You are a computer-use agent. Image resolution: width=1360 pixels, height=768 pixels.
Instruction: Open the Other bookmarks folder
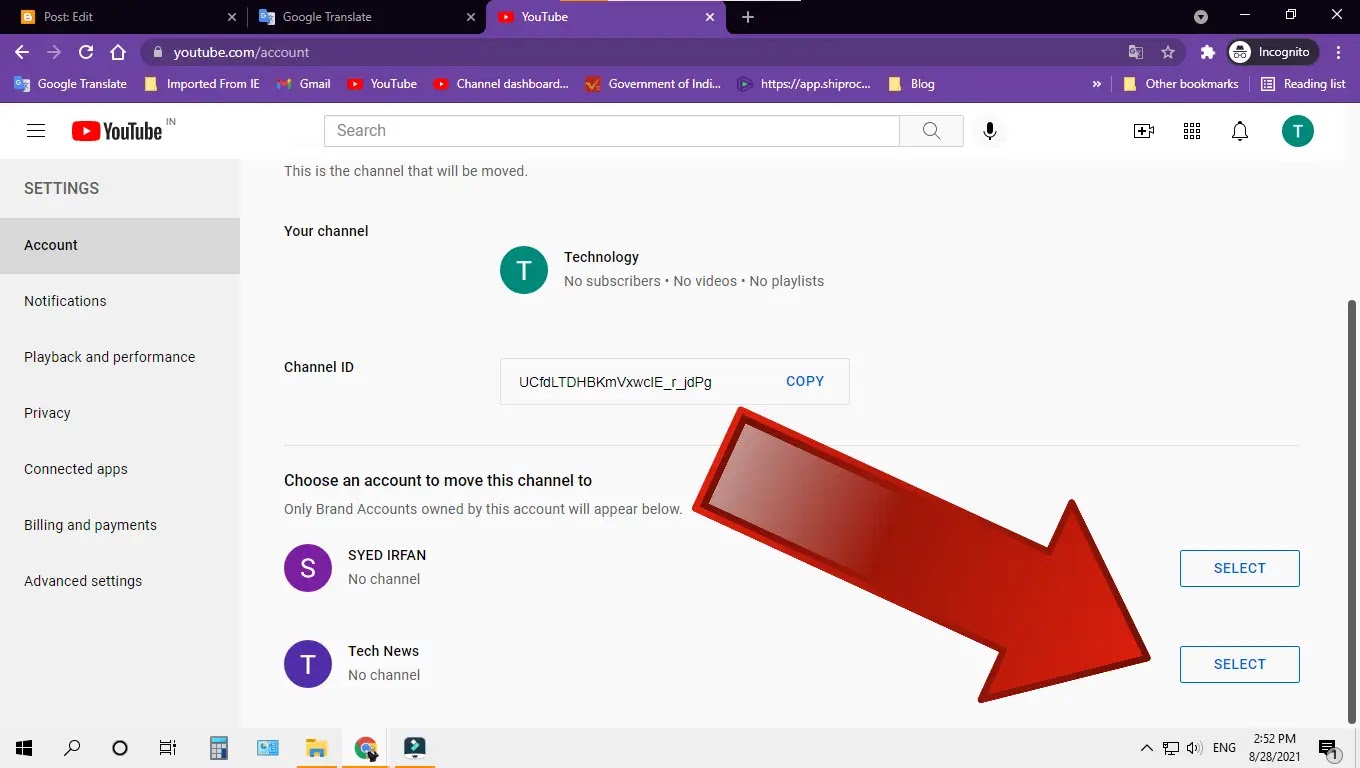pos(1180,84)
